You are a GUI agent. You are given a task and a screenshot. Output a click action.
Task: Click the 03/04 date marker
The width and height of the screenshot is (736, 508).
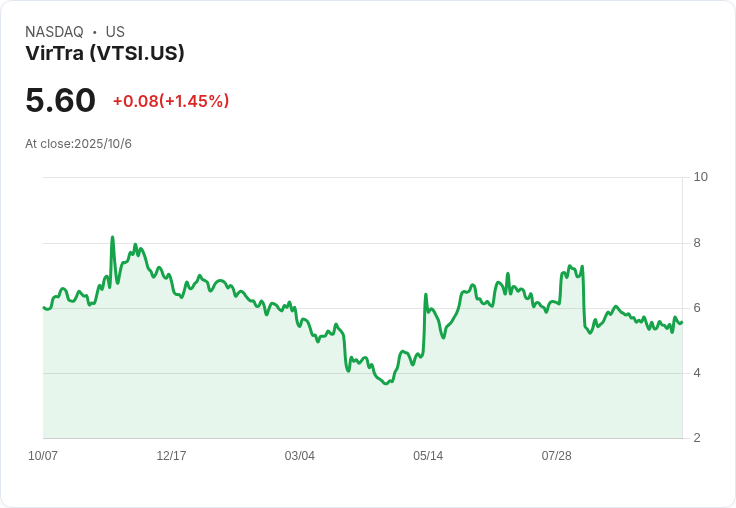(x=299, y=456)
